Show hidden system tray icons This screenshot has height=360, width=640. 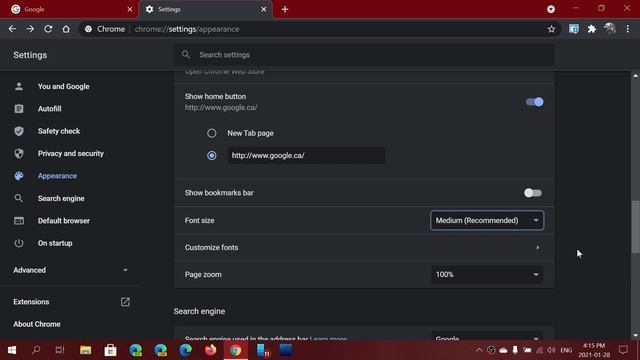[479, 350]
